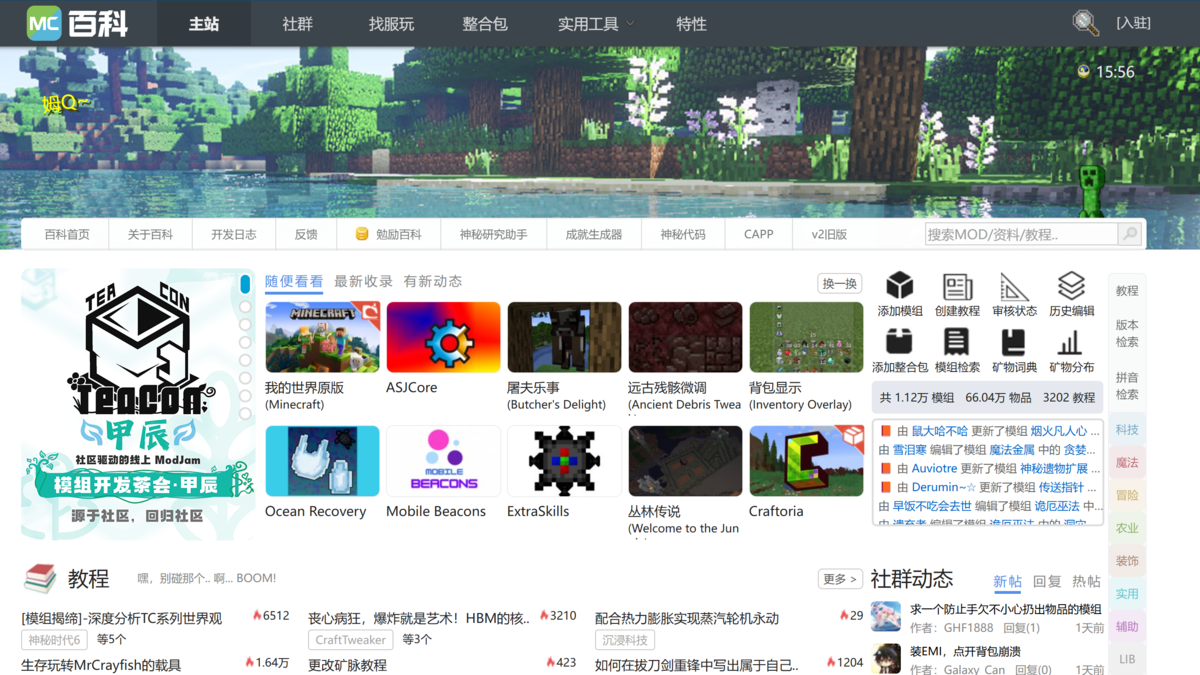Open the 历史编辑 layers icon

[1071, 286]
